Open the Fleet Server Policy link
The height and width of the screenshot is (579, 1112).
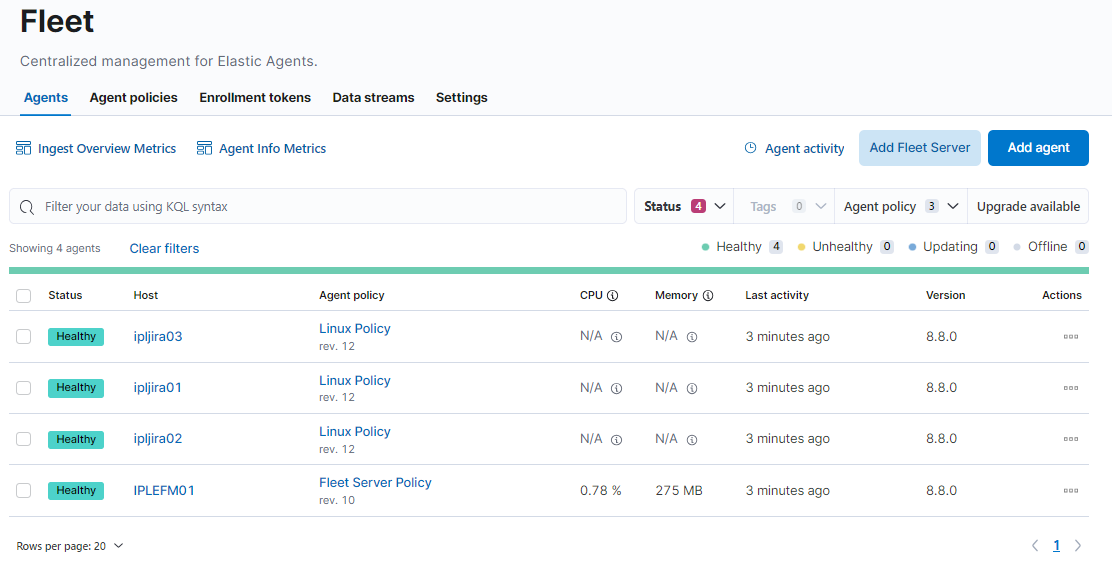375,482
